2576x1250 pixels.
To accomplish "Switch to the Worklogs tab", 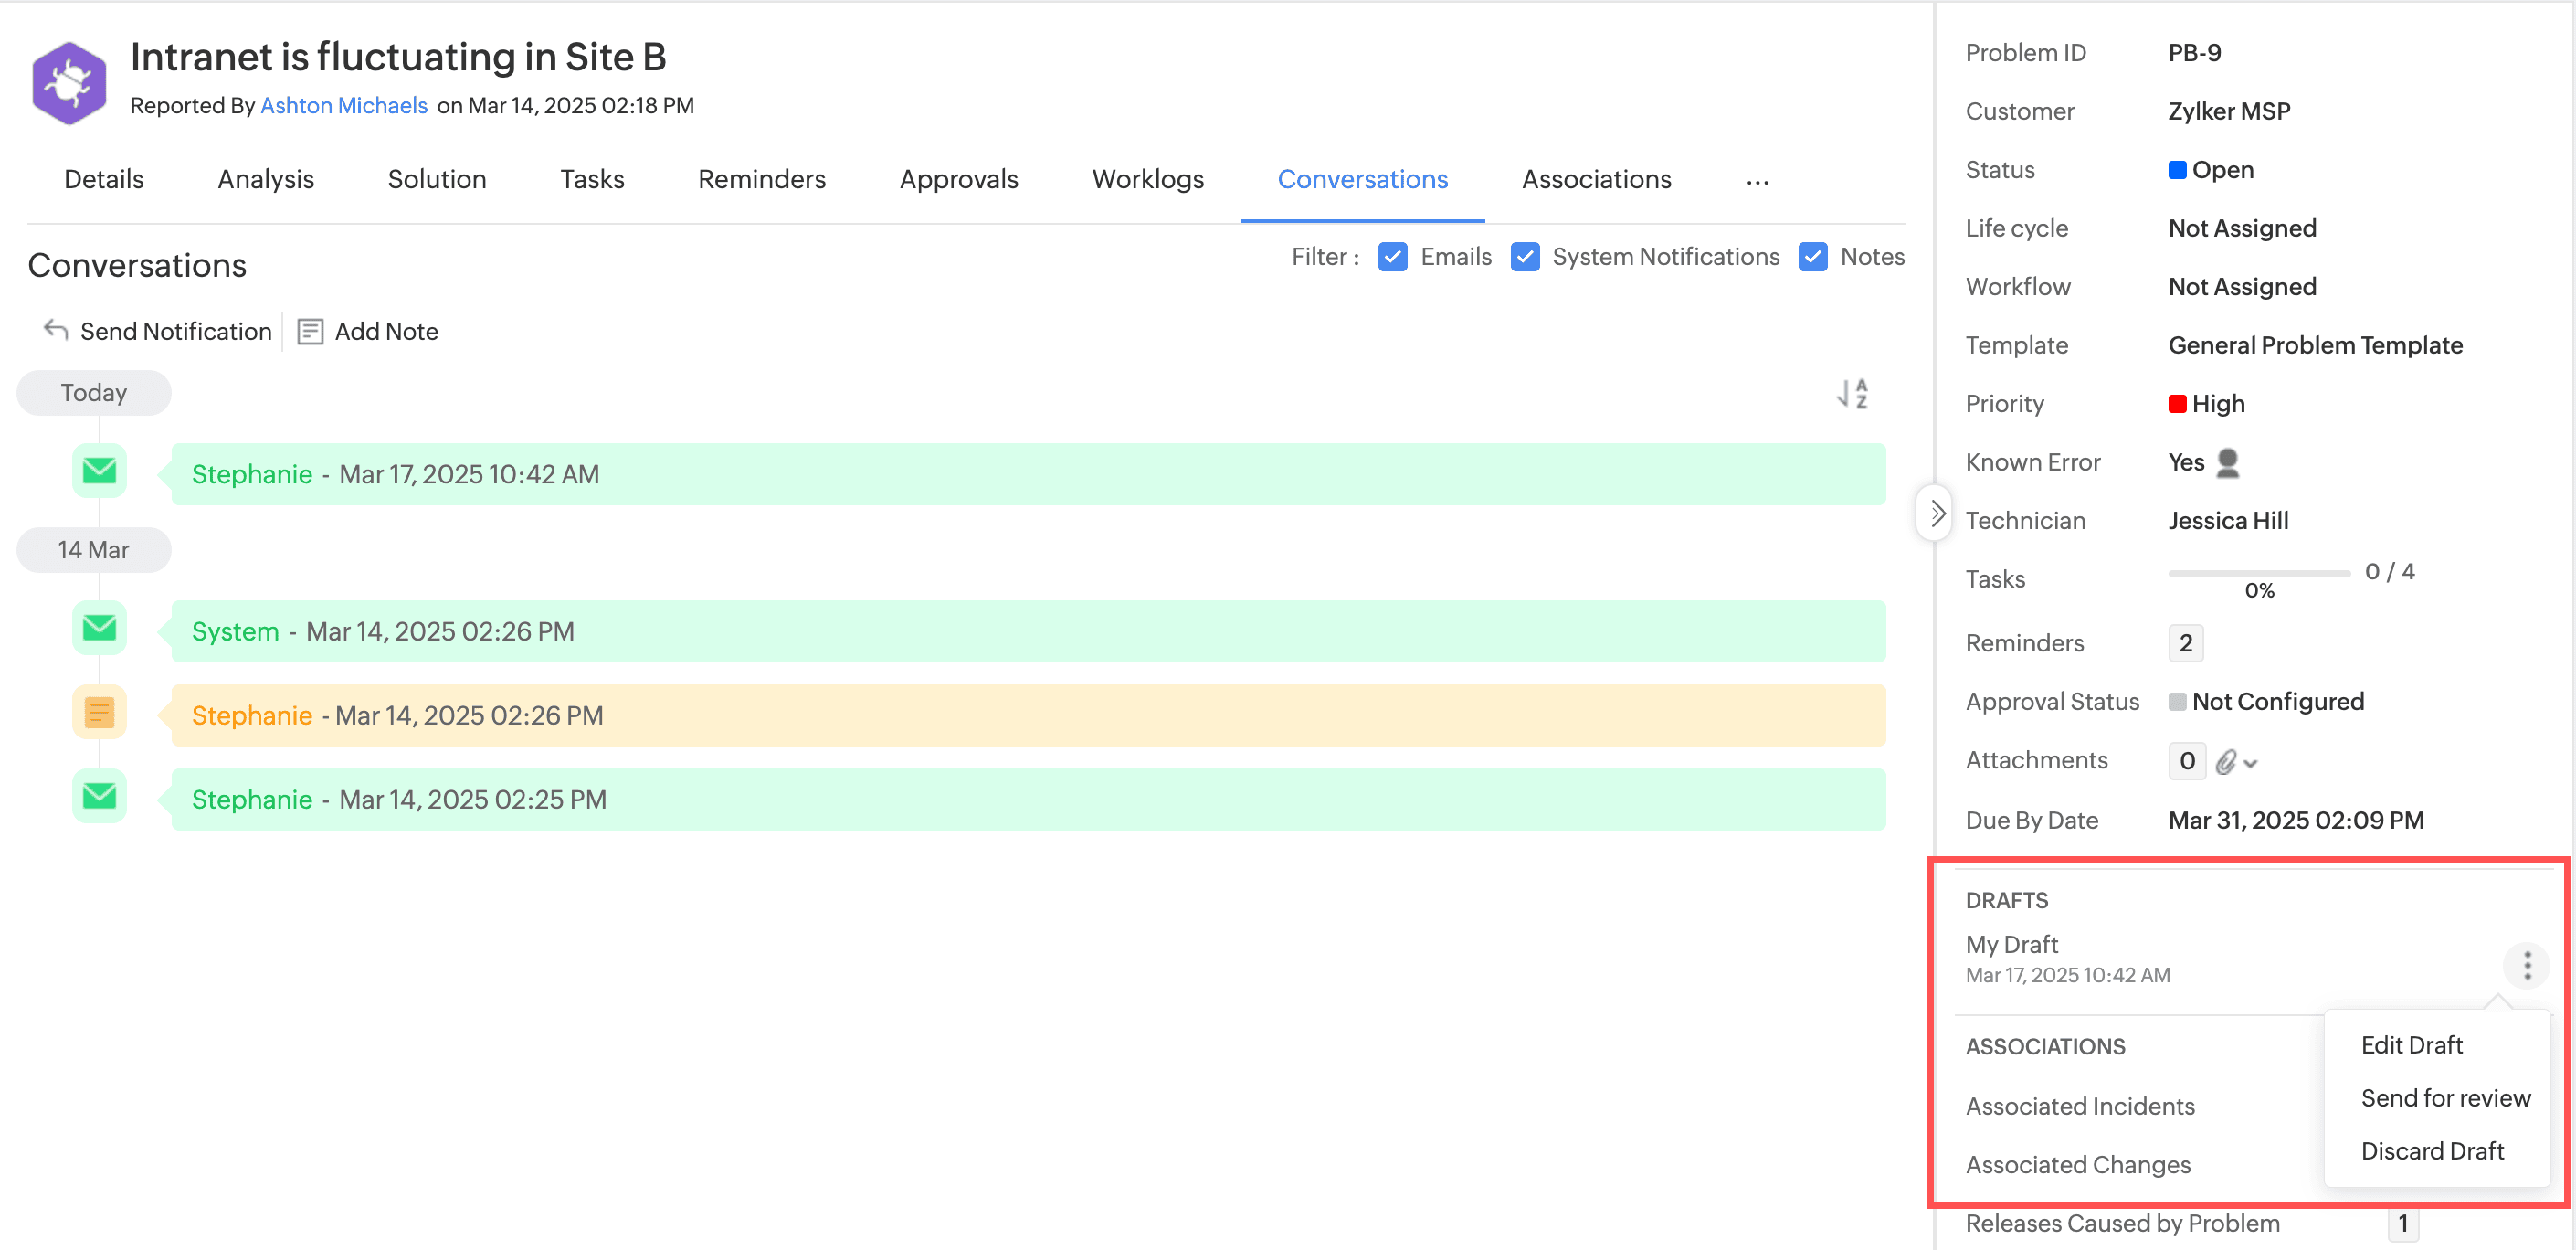I will pos(1147,179).
